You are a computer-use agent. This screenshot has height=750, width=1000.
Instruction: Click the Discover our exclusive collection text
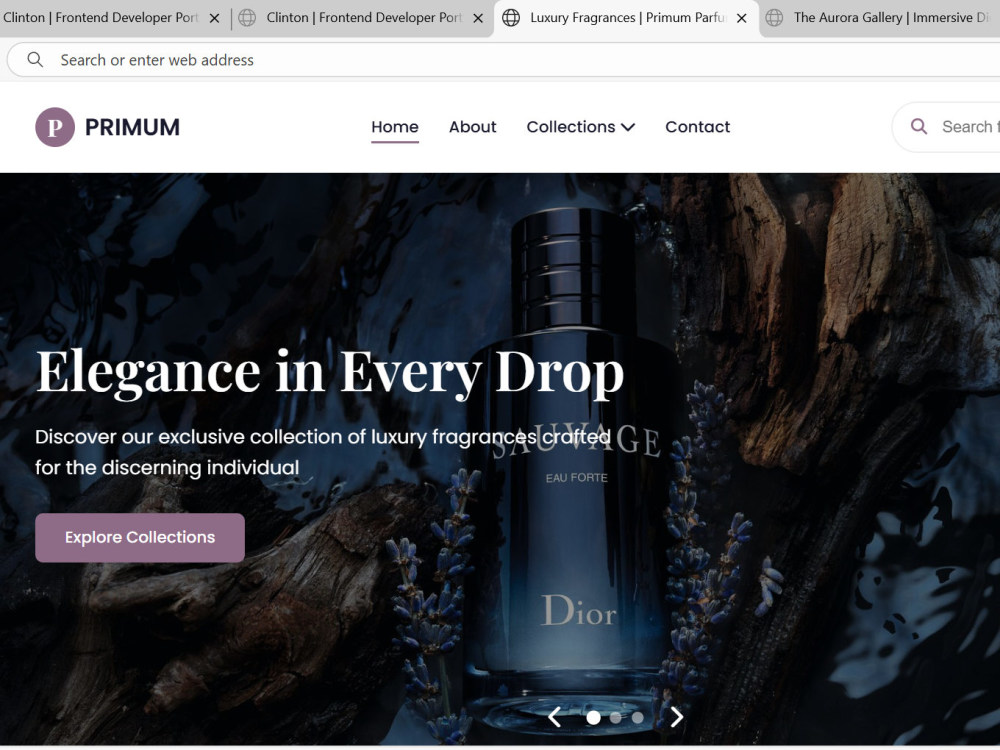tap(323, 452)
